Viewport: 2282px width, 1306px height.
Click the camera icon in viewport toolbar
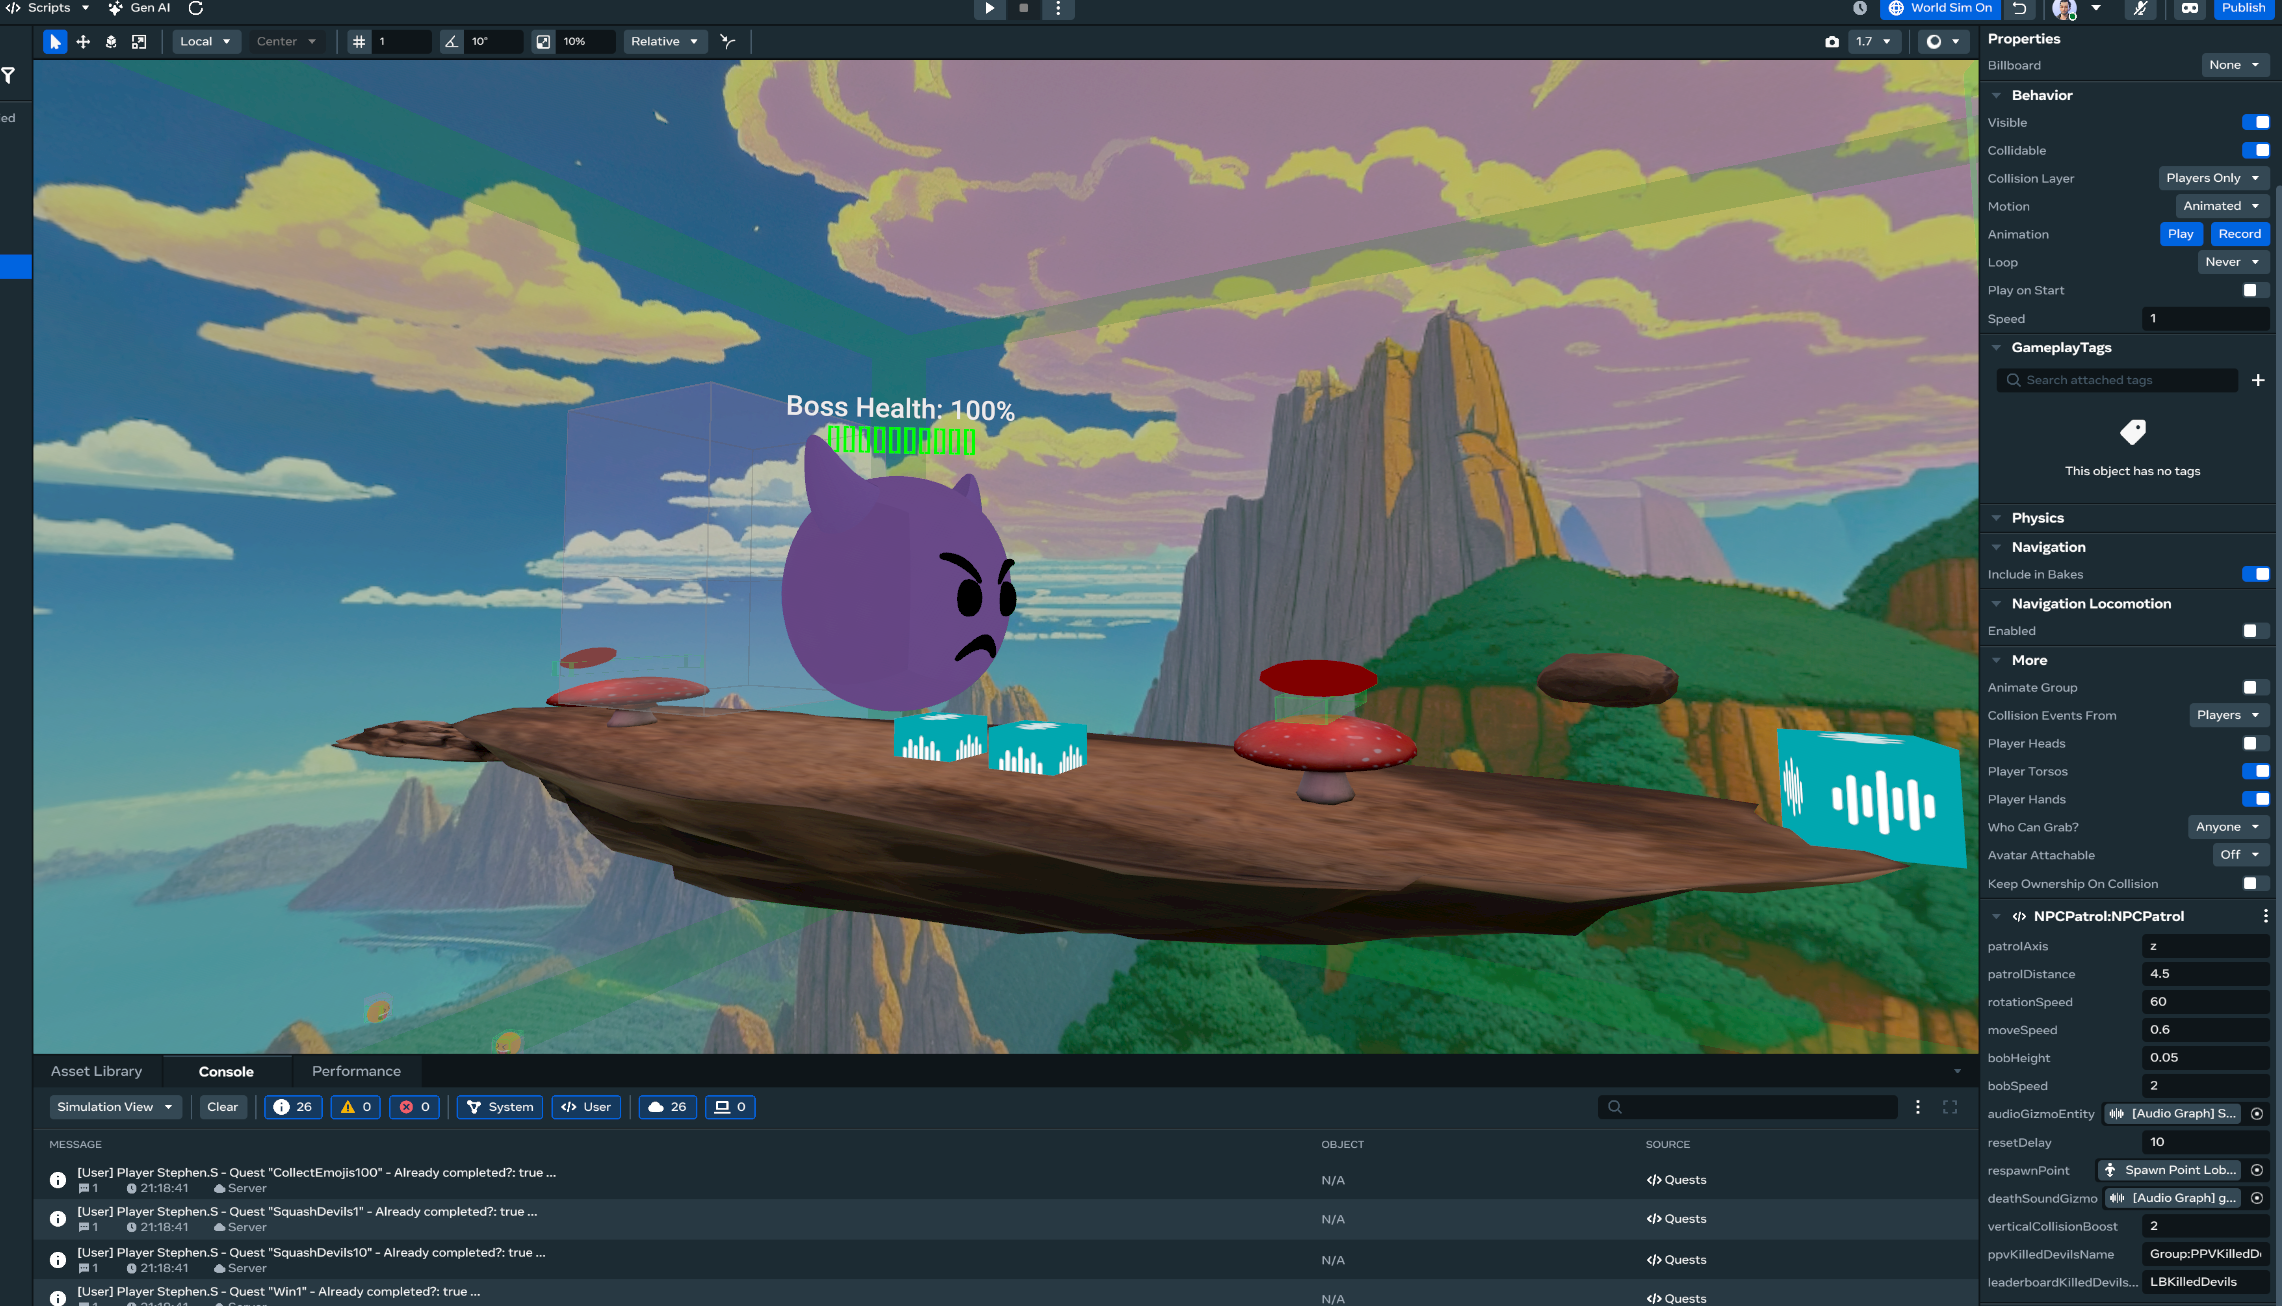point(1831,41)
